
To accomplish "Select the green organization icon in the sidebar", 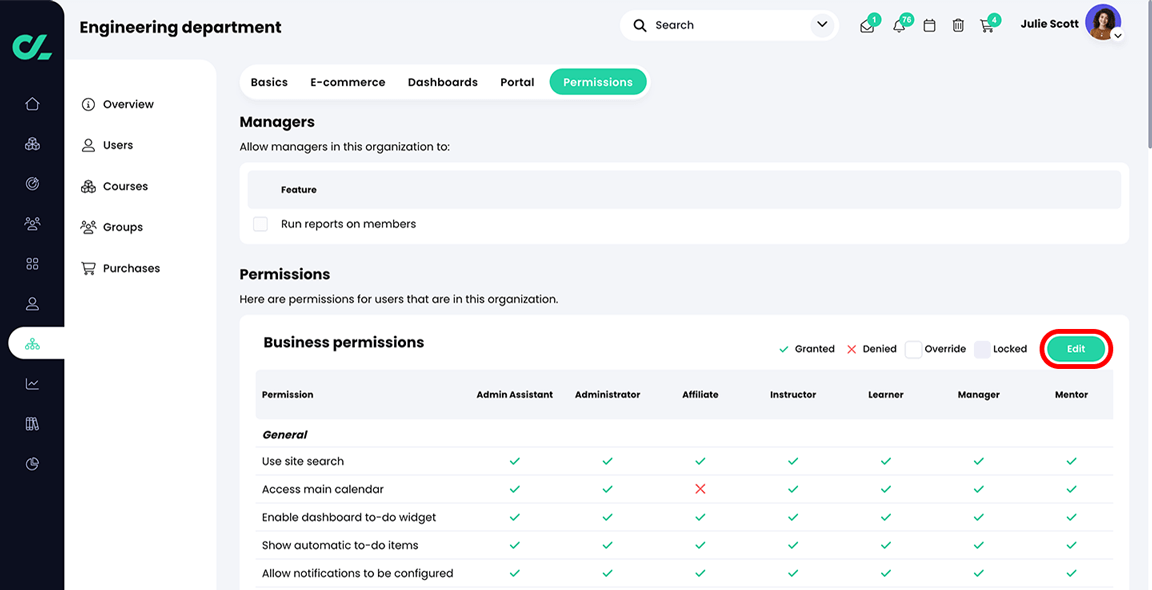I will pos(32,343).
